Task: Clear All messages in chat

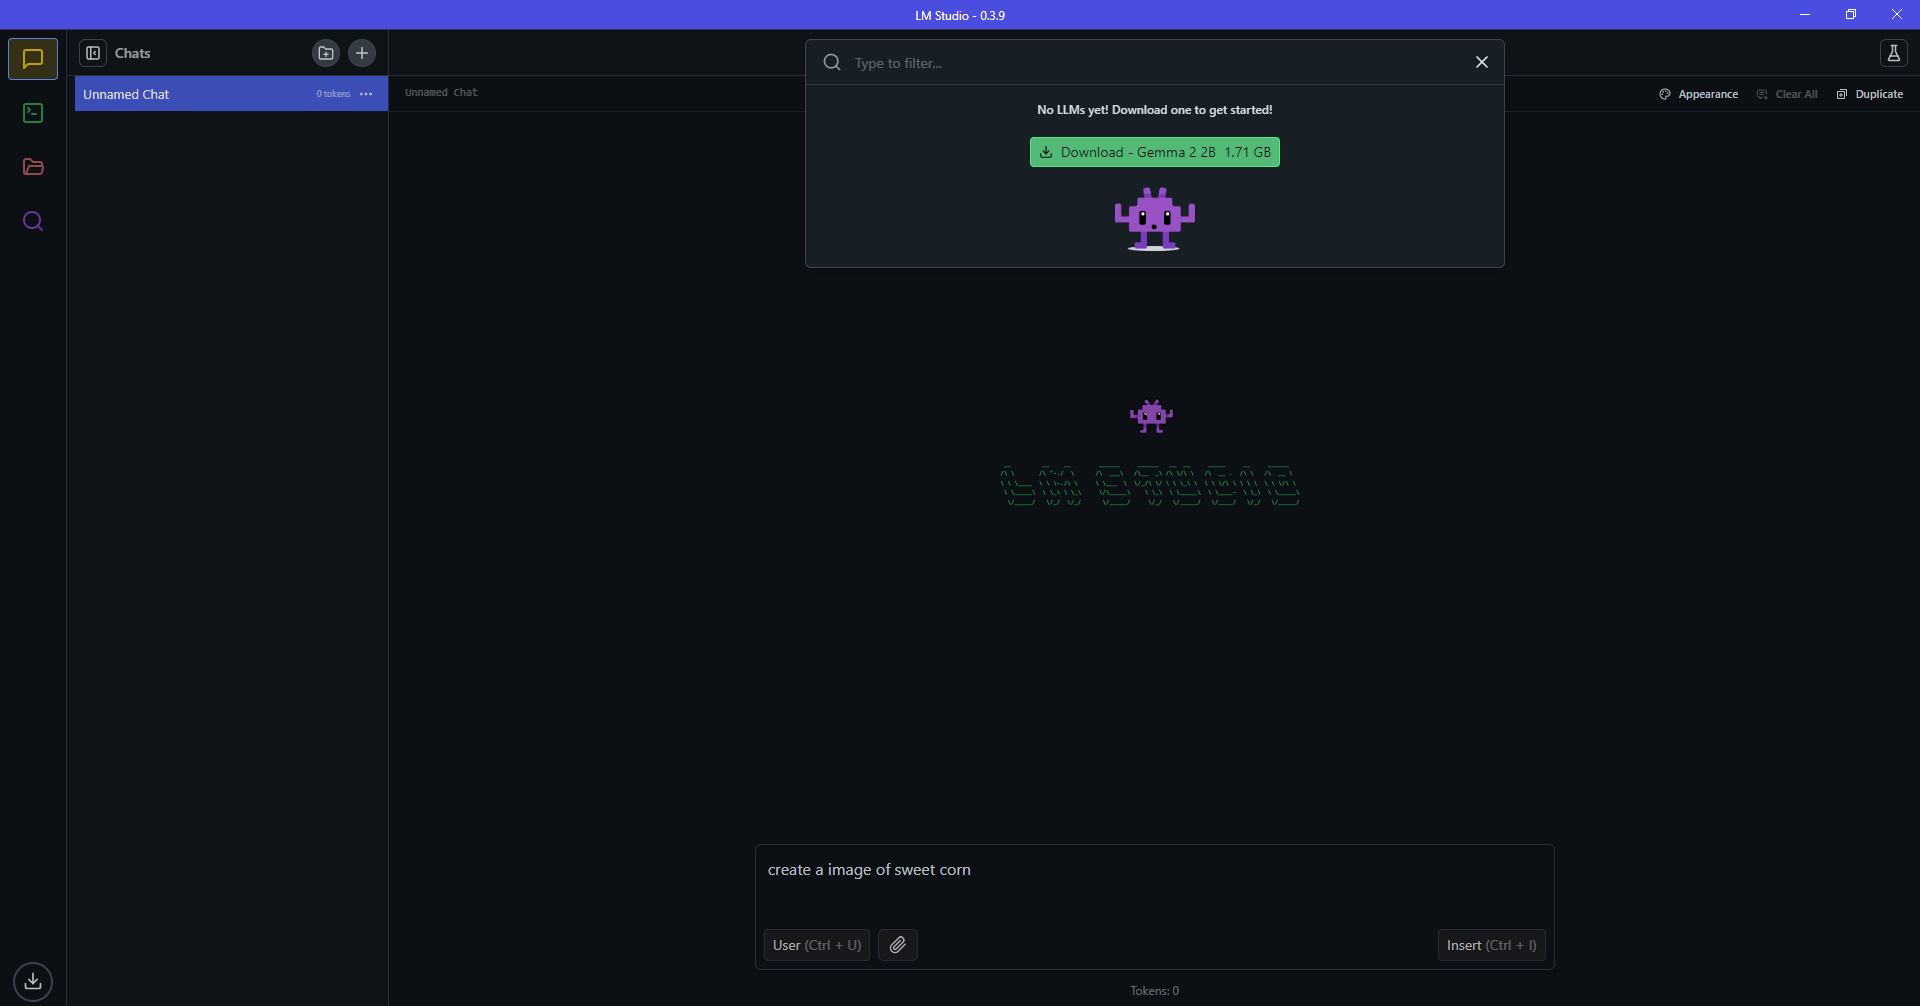Action: coord(1787,94)
